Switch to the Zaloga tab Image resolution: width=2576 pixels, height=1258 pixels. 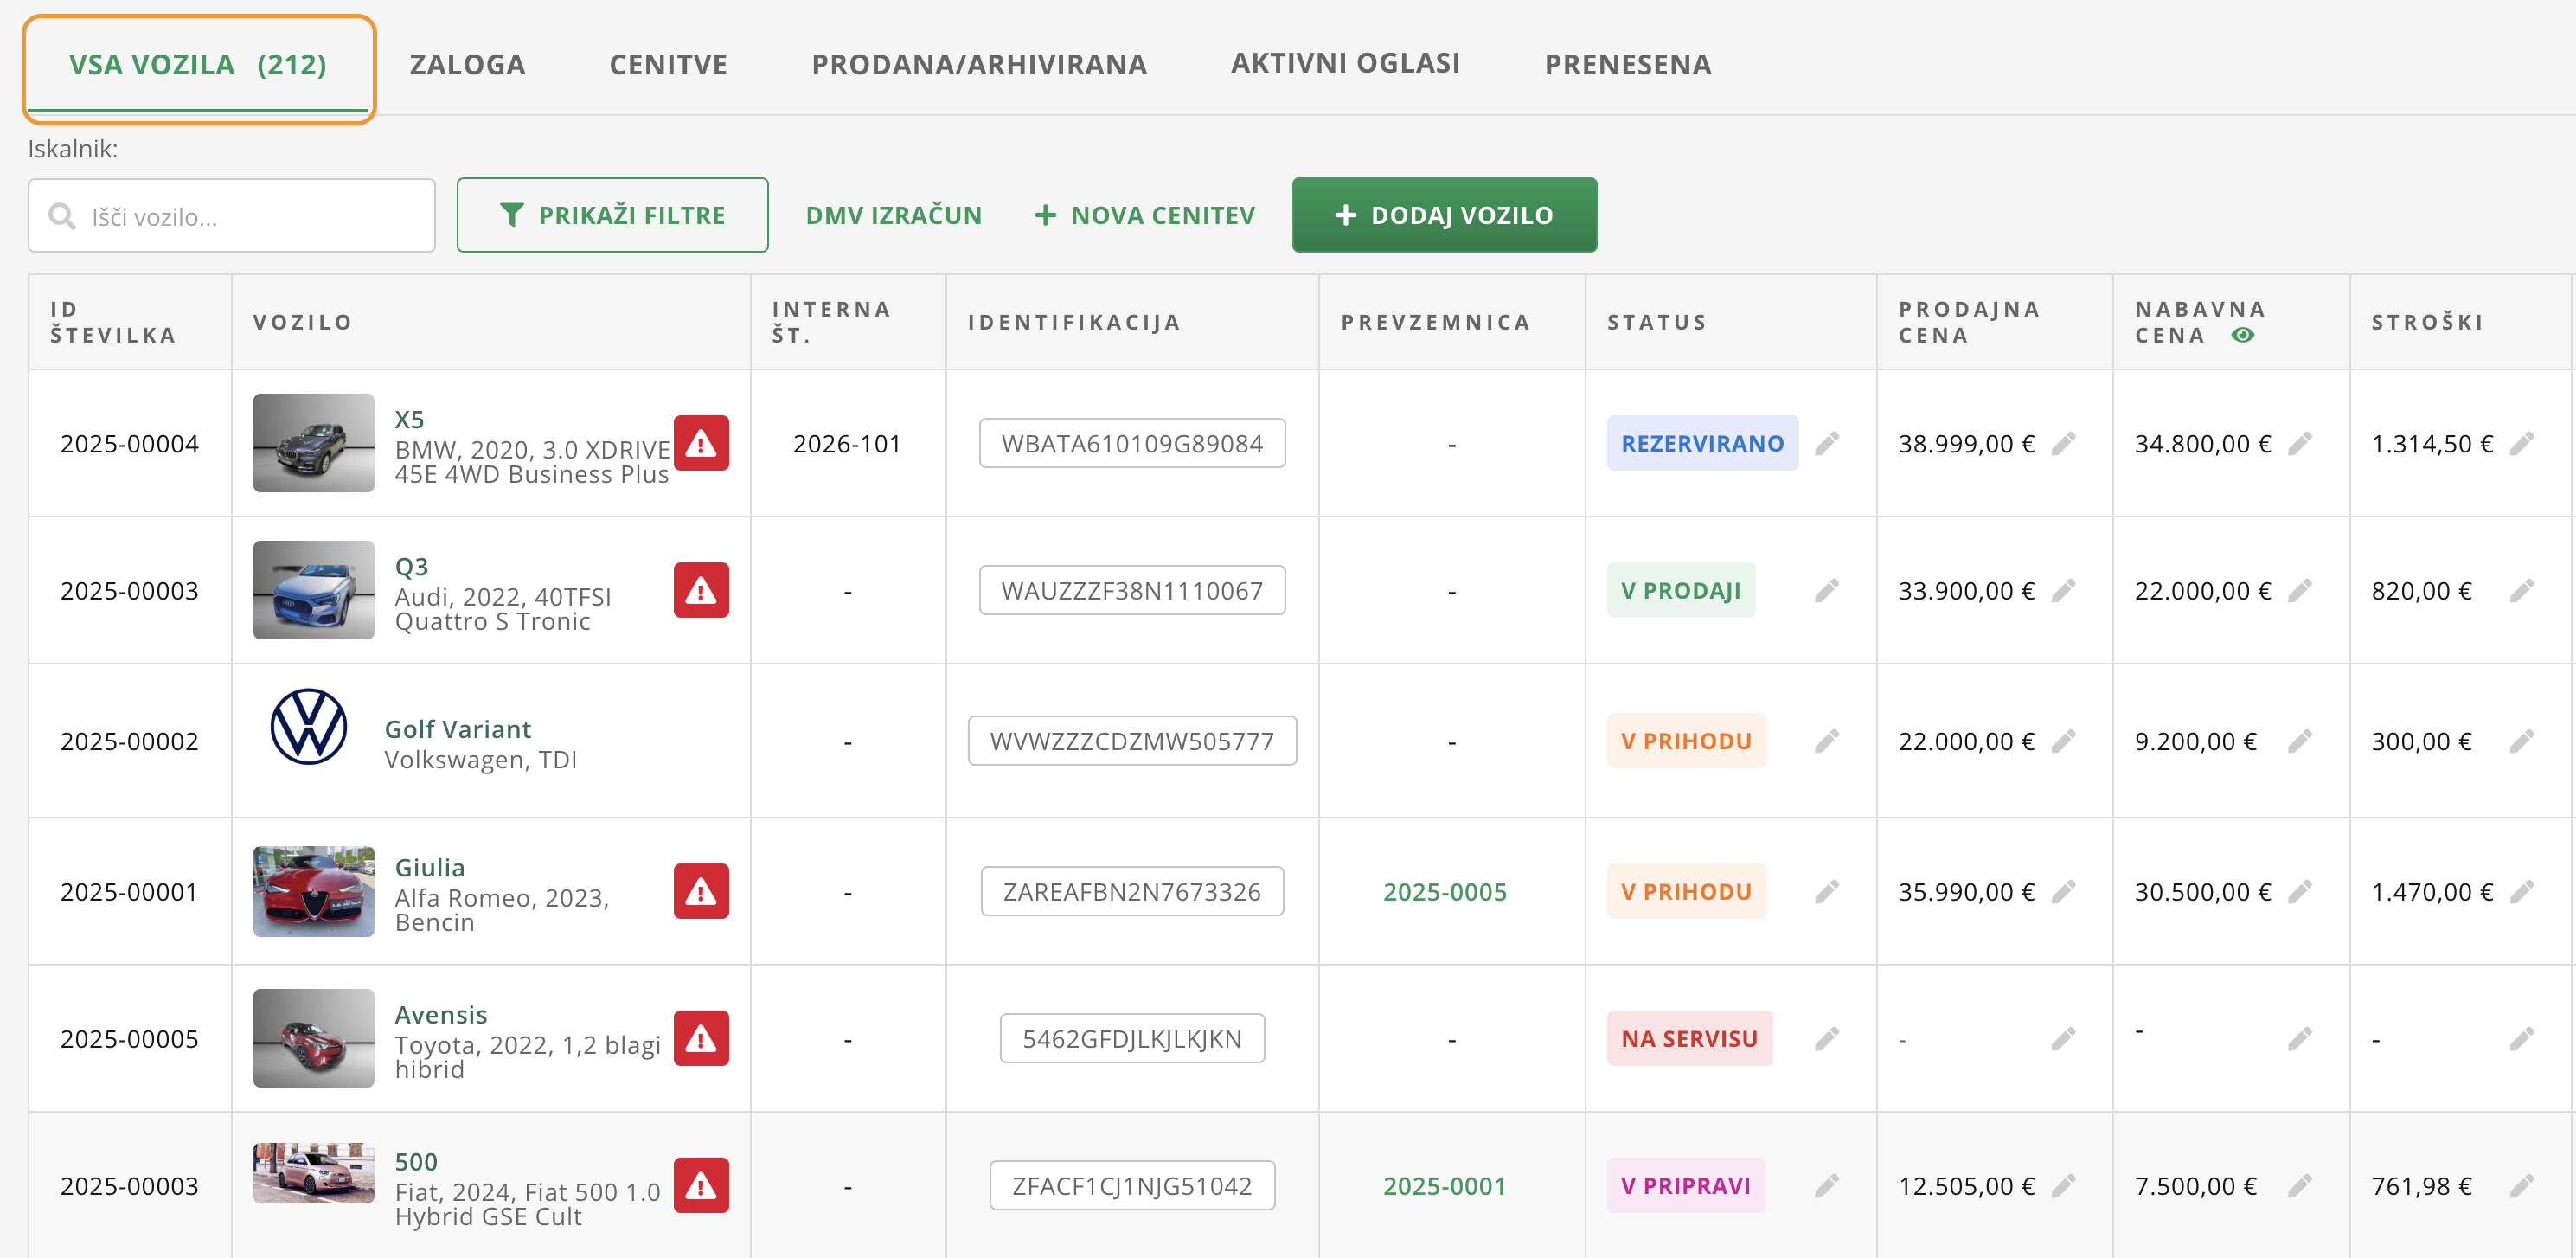(x=467, y=64)
